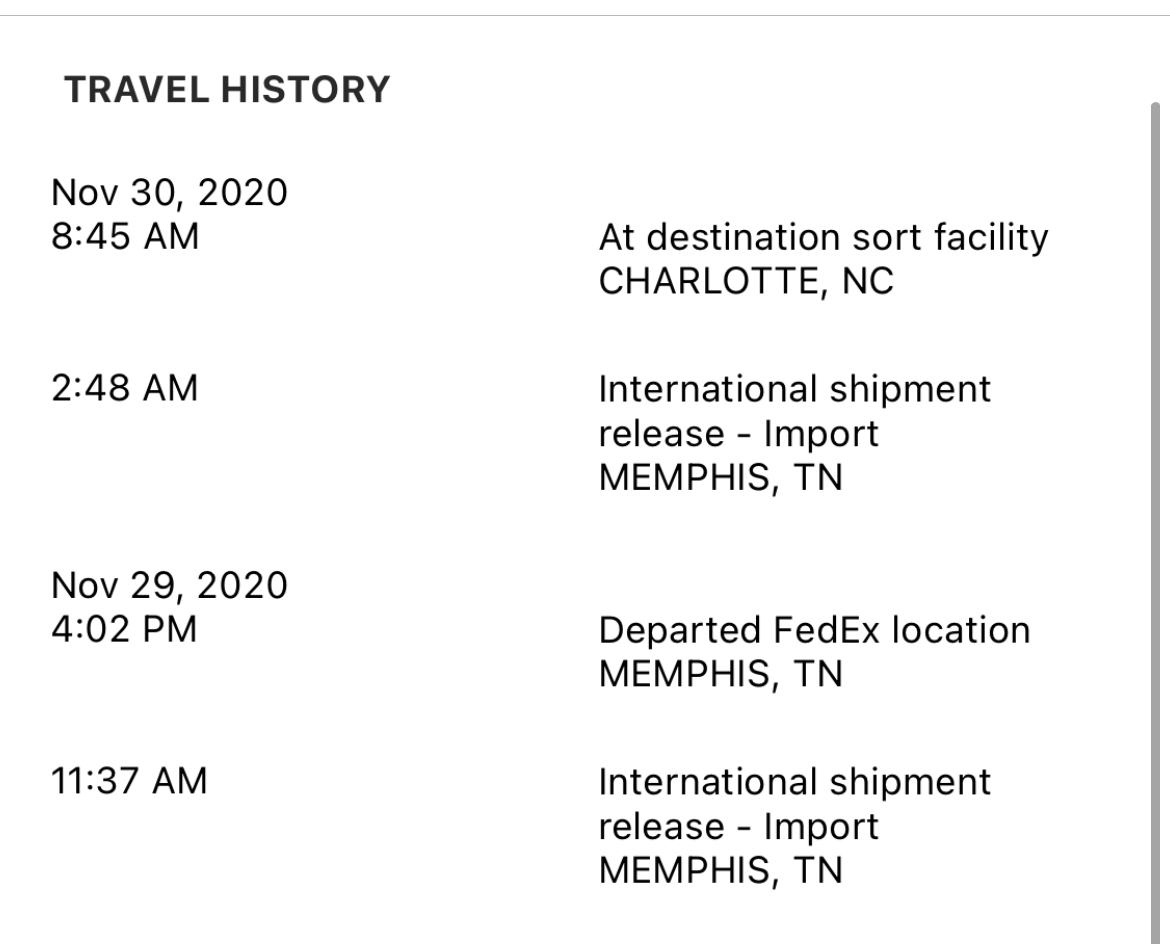The height and width of the screenshot is (944, 1170).
Task: Click MEMPHIS, TN under the 11:37 AM entry
Action: tap(721, 871)
